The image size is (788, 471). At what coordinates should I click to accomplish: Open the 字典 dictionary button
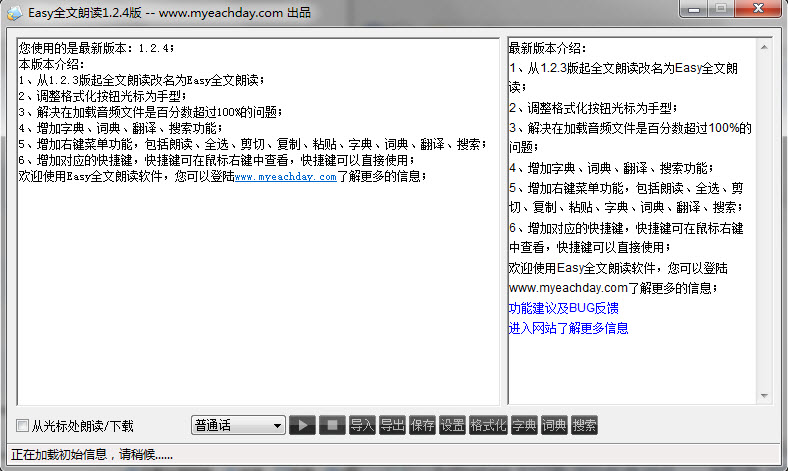pos(524,425)
